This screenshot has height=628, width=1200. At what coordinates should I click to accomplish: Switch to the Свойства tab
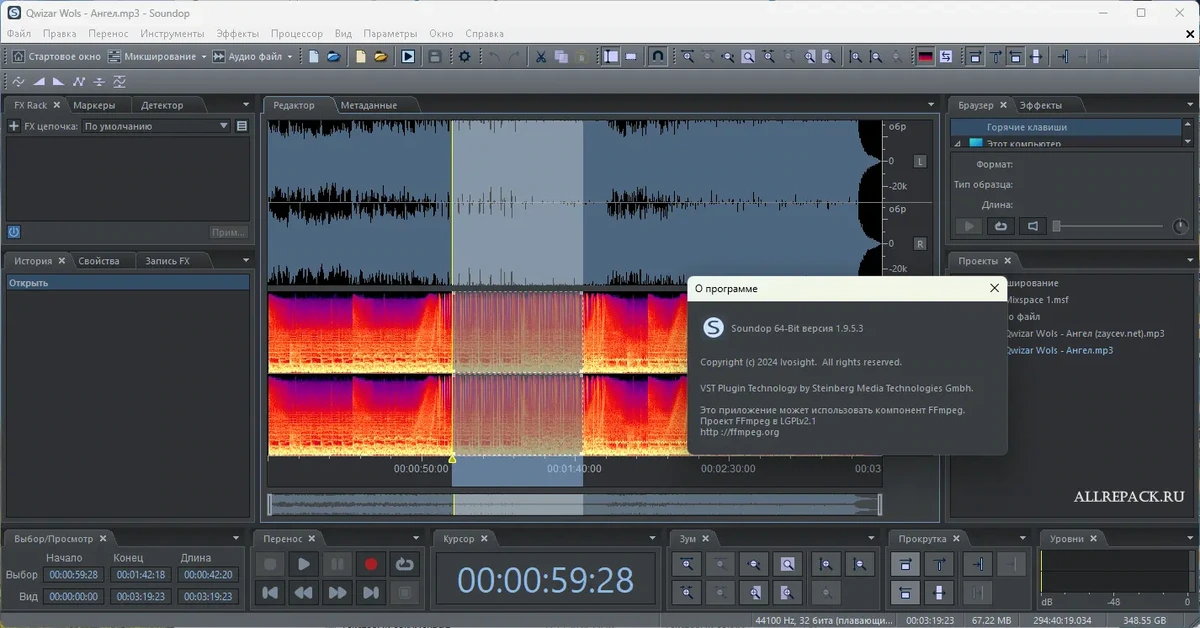99,261
